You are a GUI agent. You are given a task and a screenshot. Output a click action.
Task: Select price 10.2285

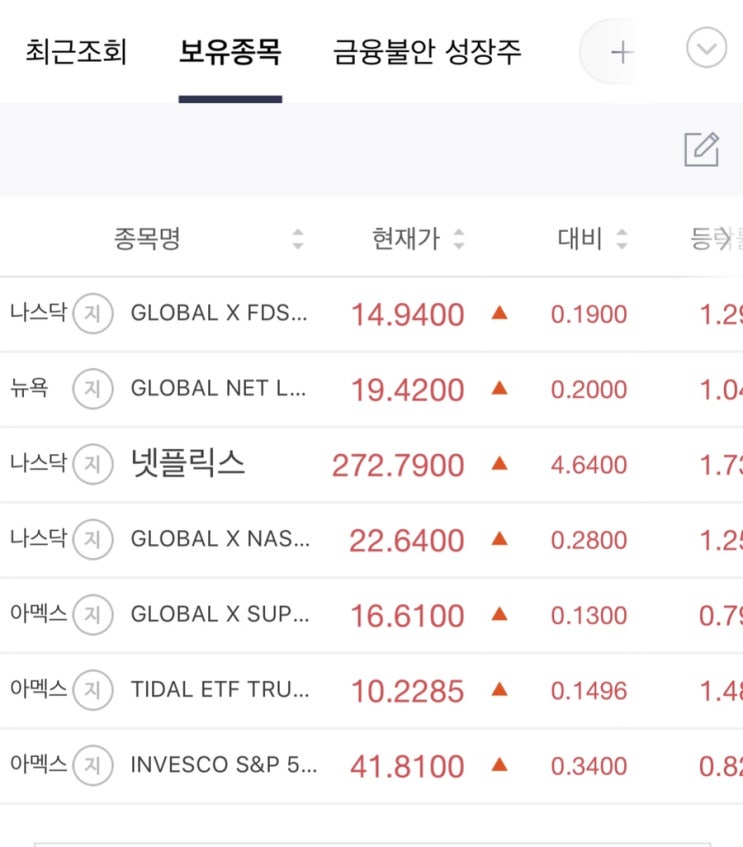tap(408, 691)
